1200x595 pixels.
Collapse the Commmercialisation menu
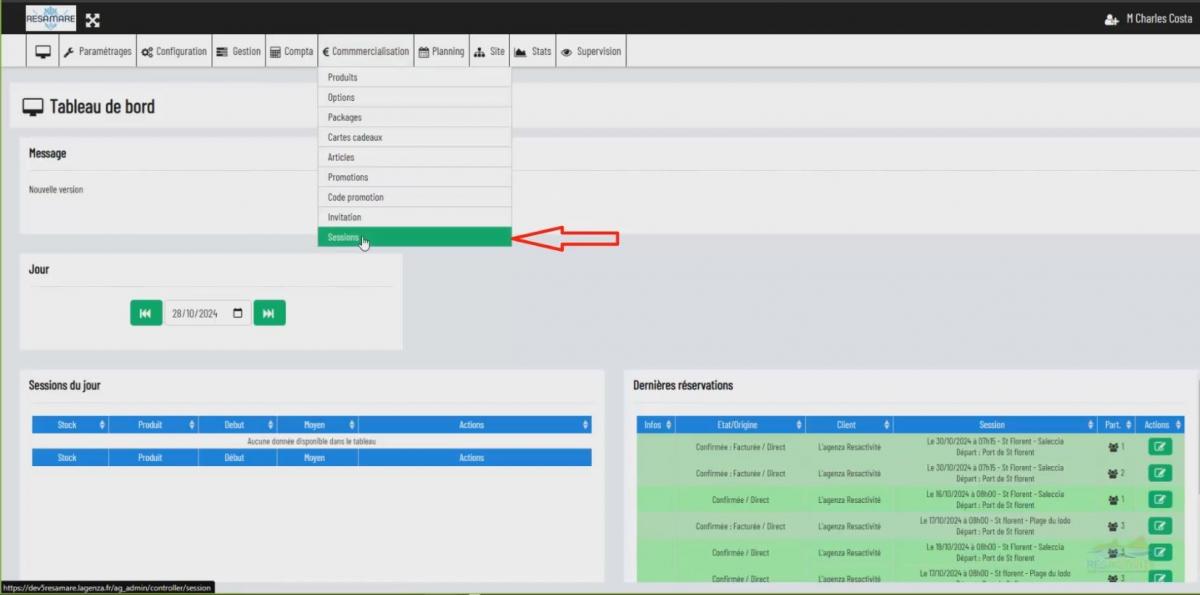click(x=366, y=52)
